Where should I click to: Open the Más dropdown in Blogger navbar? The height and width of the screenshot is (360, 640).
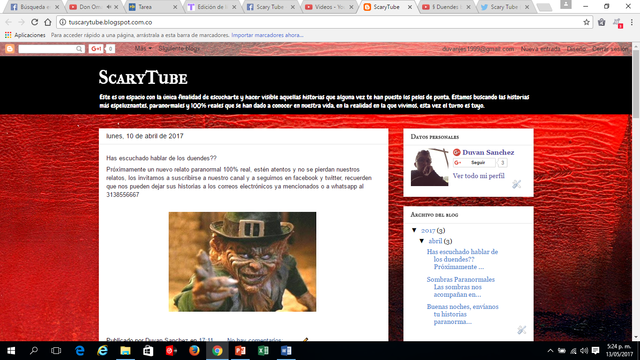(x=143, y=49)
